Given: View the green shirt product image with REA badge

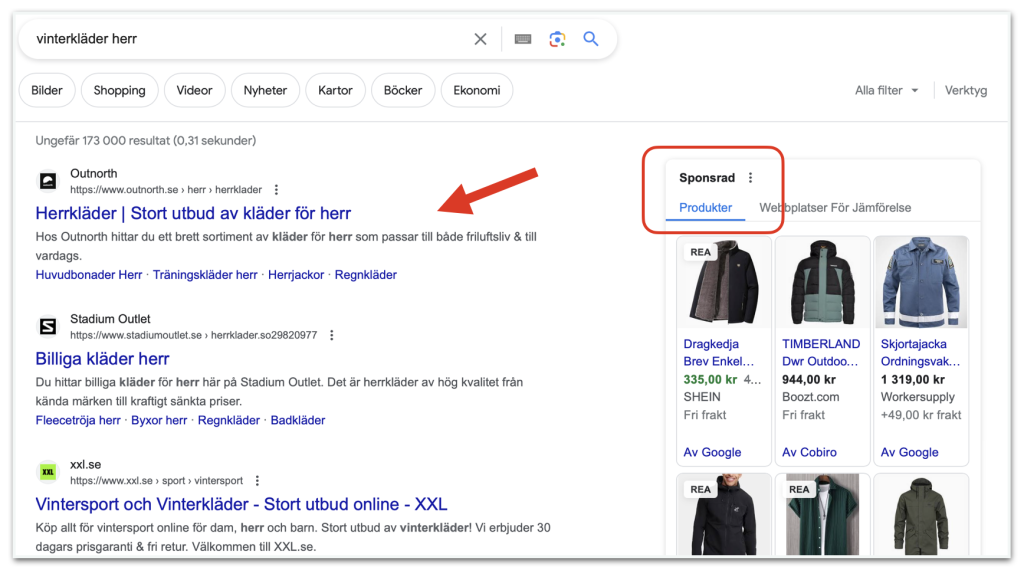Looking at the screenshot, I should (823, 515).
